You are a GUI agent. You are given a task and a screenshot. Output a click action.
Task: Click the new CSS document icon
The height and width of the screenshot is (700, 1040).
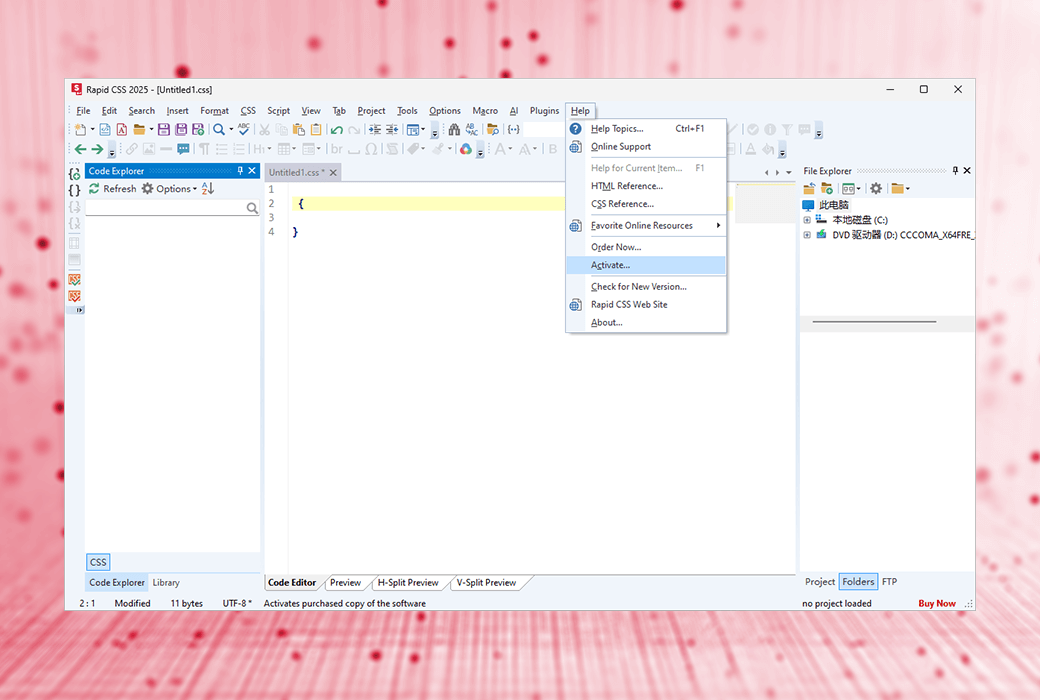click(122, 129)
